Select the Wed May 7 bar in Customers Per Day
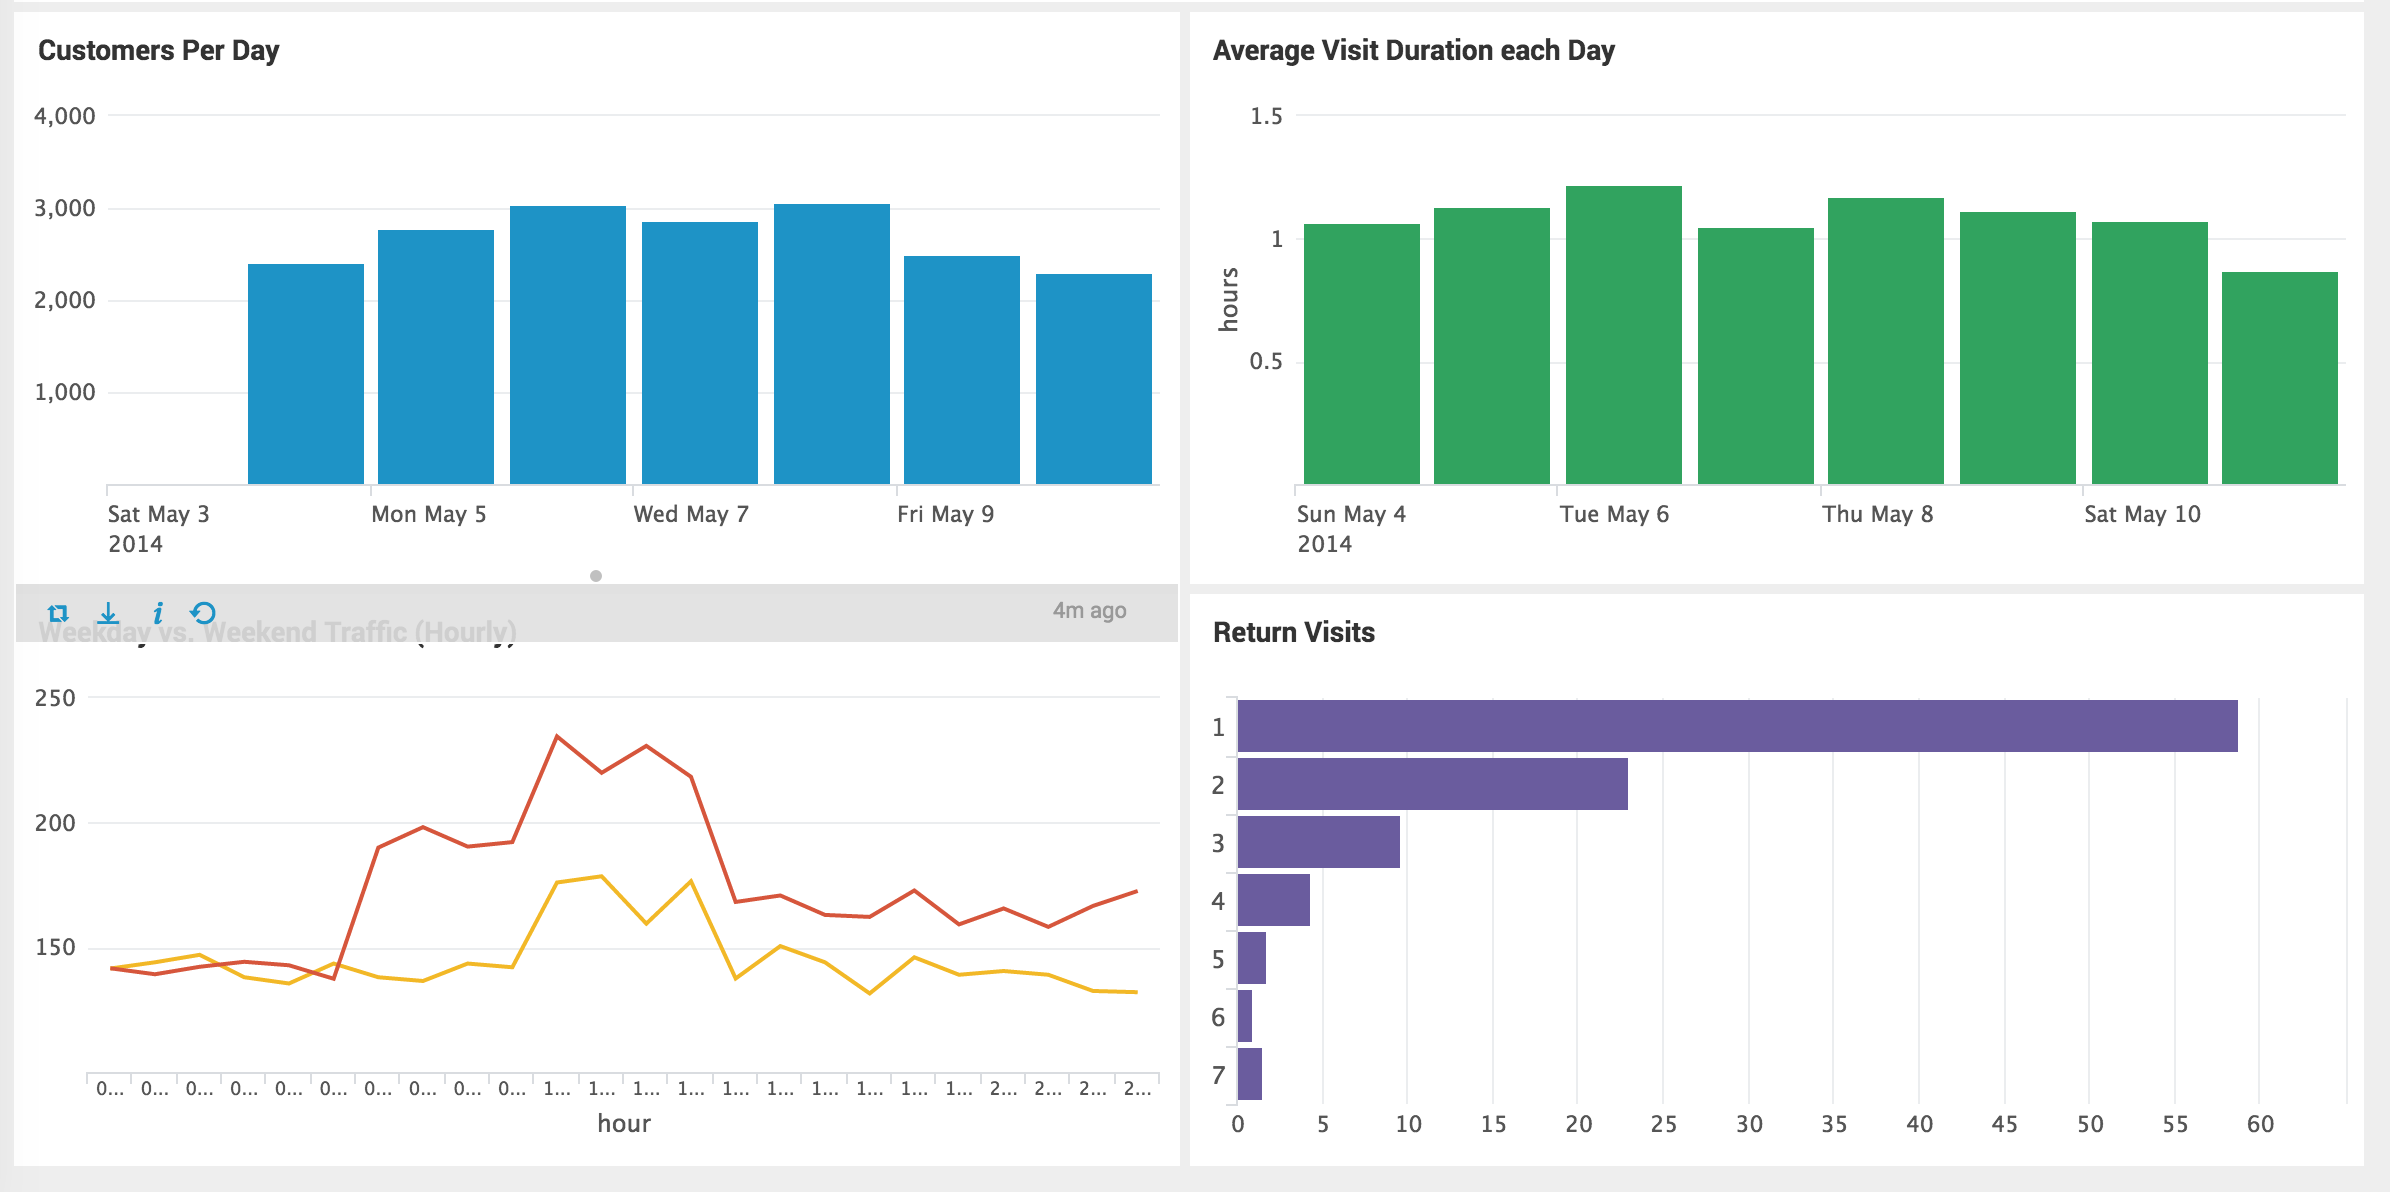2390x1192 pixels. click(x=700, y=353)
